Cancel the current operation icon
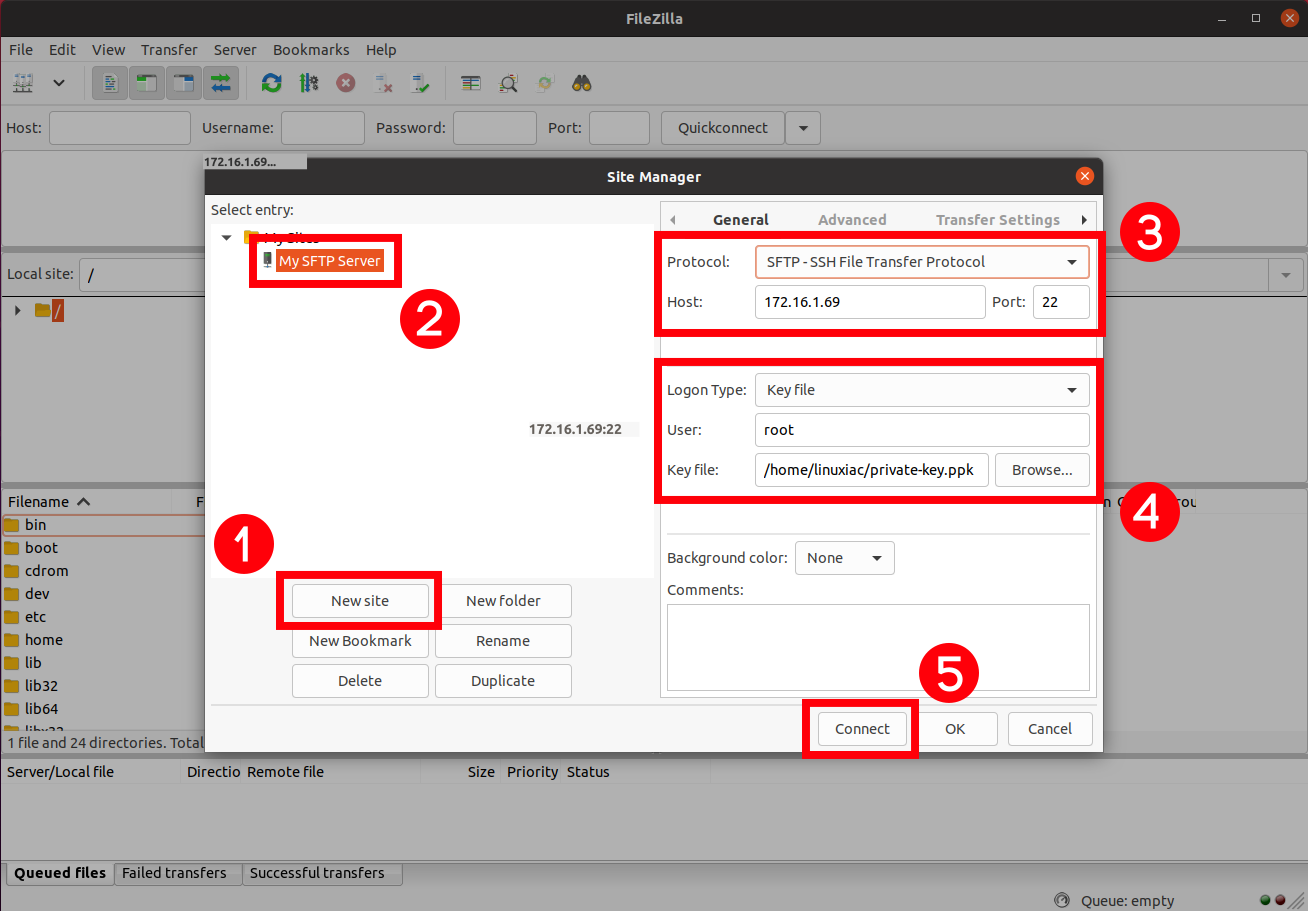 coord(346,82)
